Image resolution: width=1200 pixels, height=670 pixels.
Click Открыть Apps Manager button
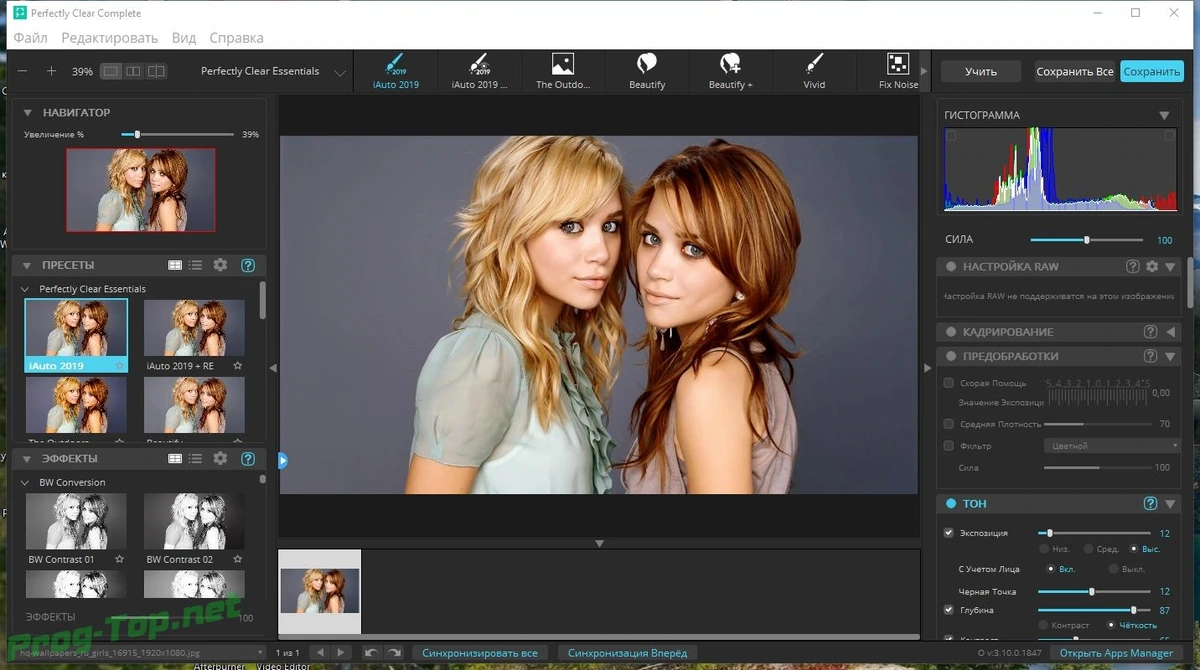[1117, 653]
